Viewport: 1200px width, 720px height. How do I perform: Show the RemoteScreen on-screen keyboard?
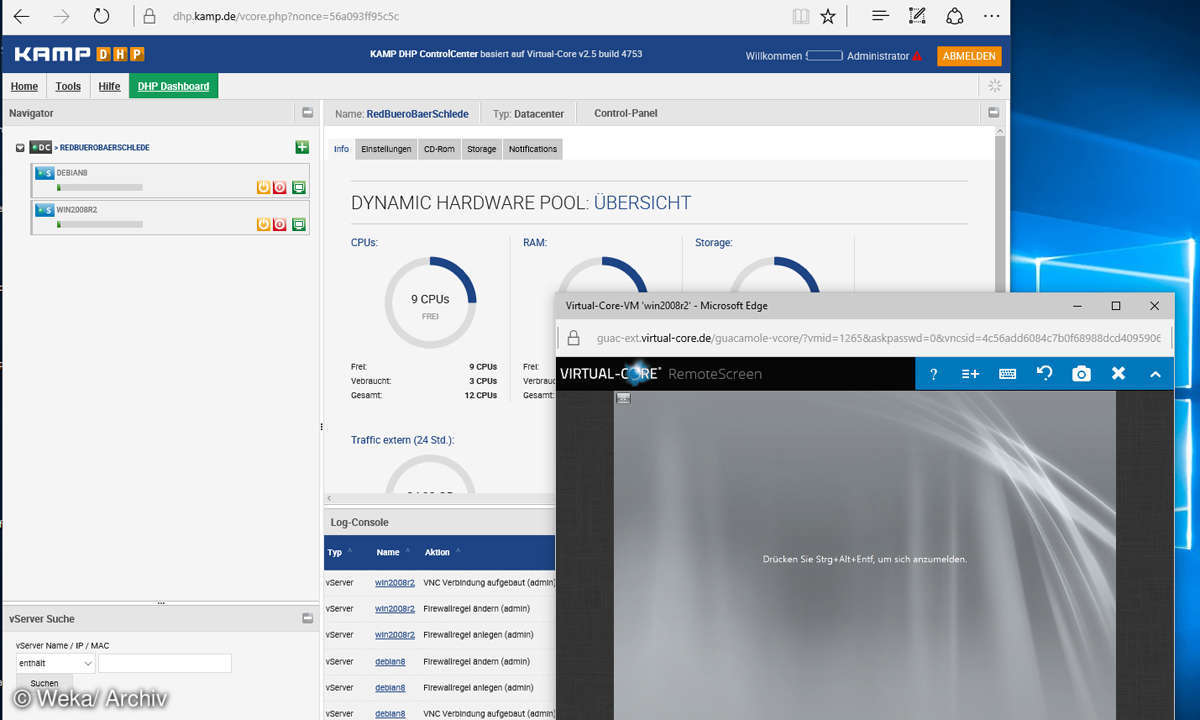click(x=1007, y=373)
